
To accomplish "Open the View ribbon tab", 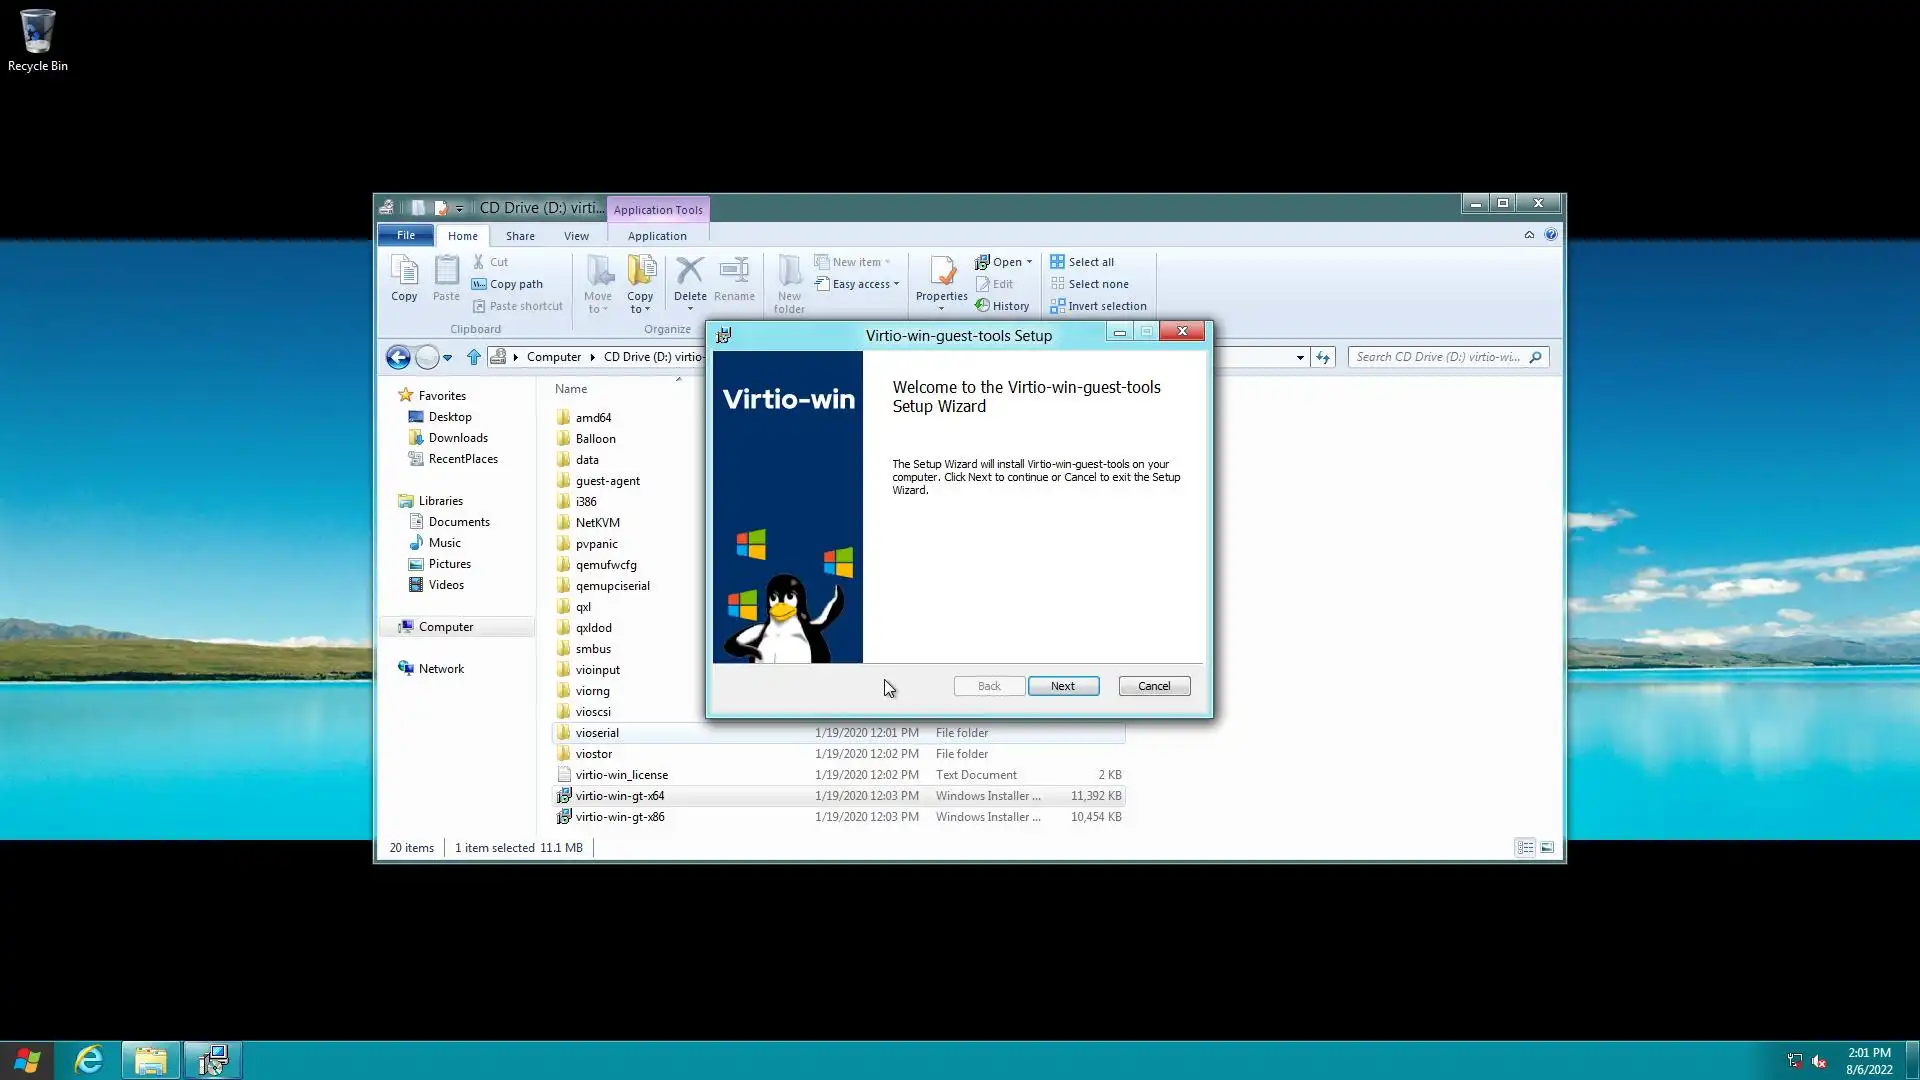I will [576, 236].
